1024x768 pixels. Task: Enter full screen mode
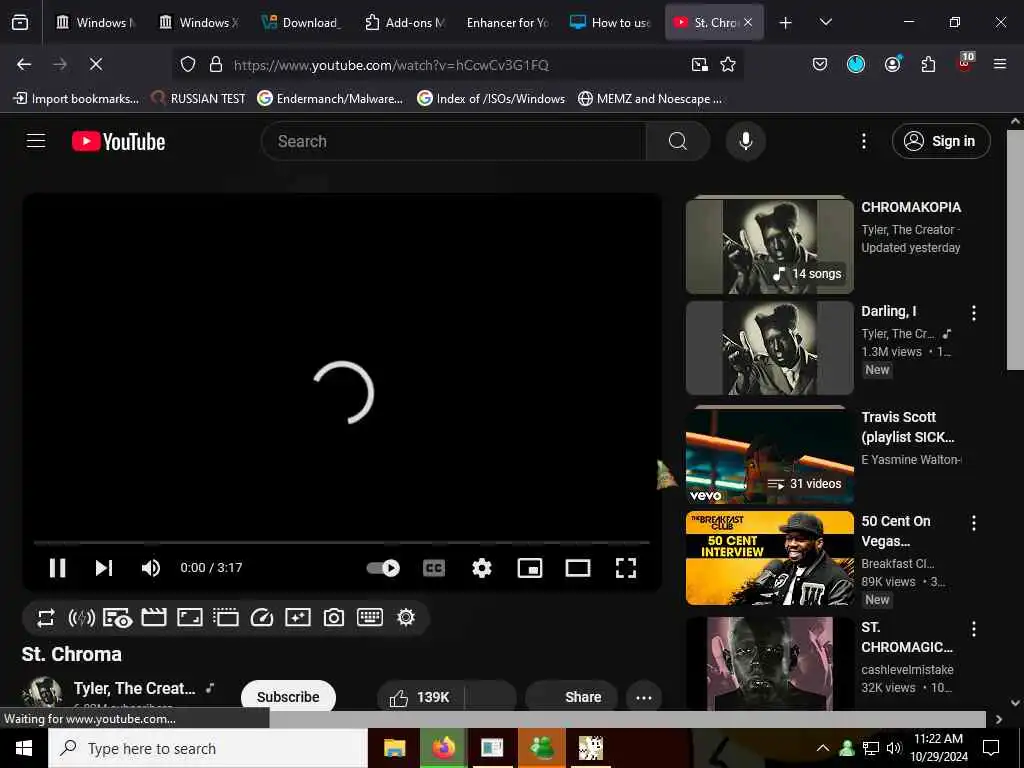(x=626, y=568)
